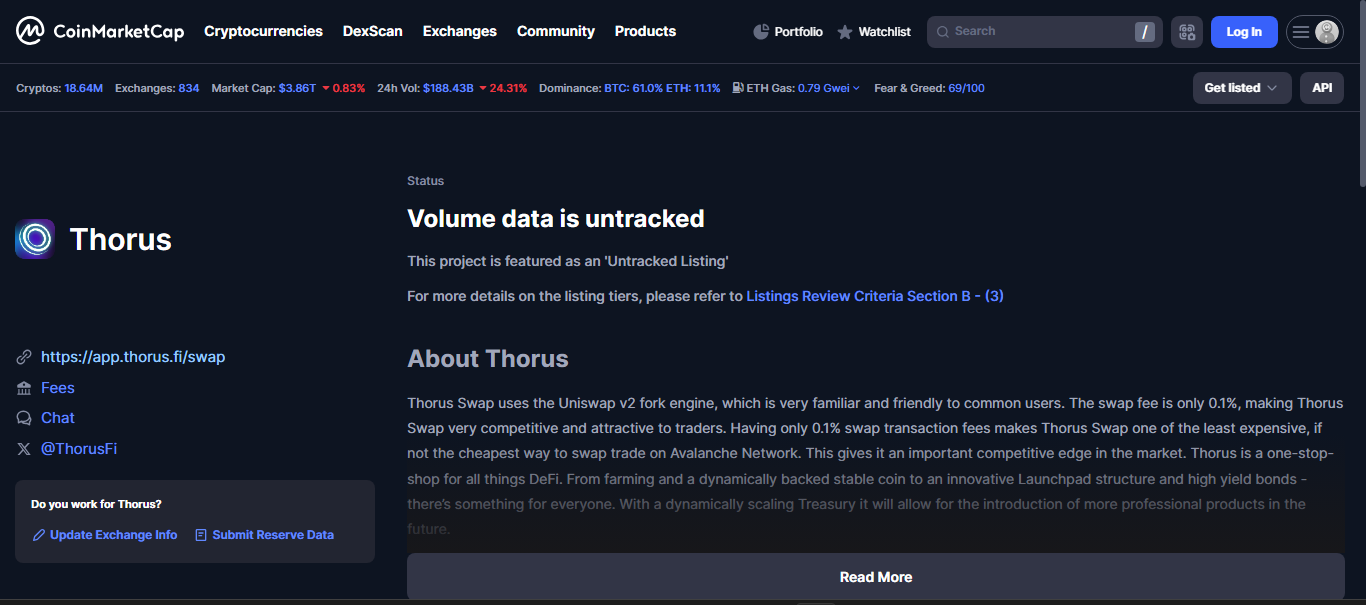1366x605 pixels.
Task: Open the Cryptocurrencies menu
Action: (x=263, y=31)
